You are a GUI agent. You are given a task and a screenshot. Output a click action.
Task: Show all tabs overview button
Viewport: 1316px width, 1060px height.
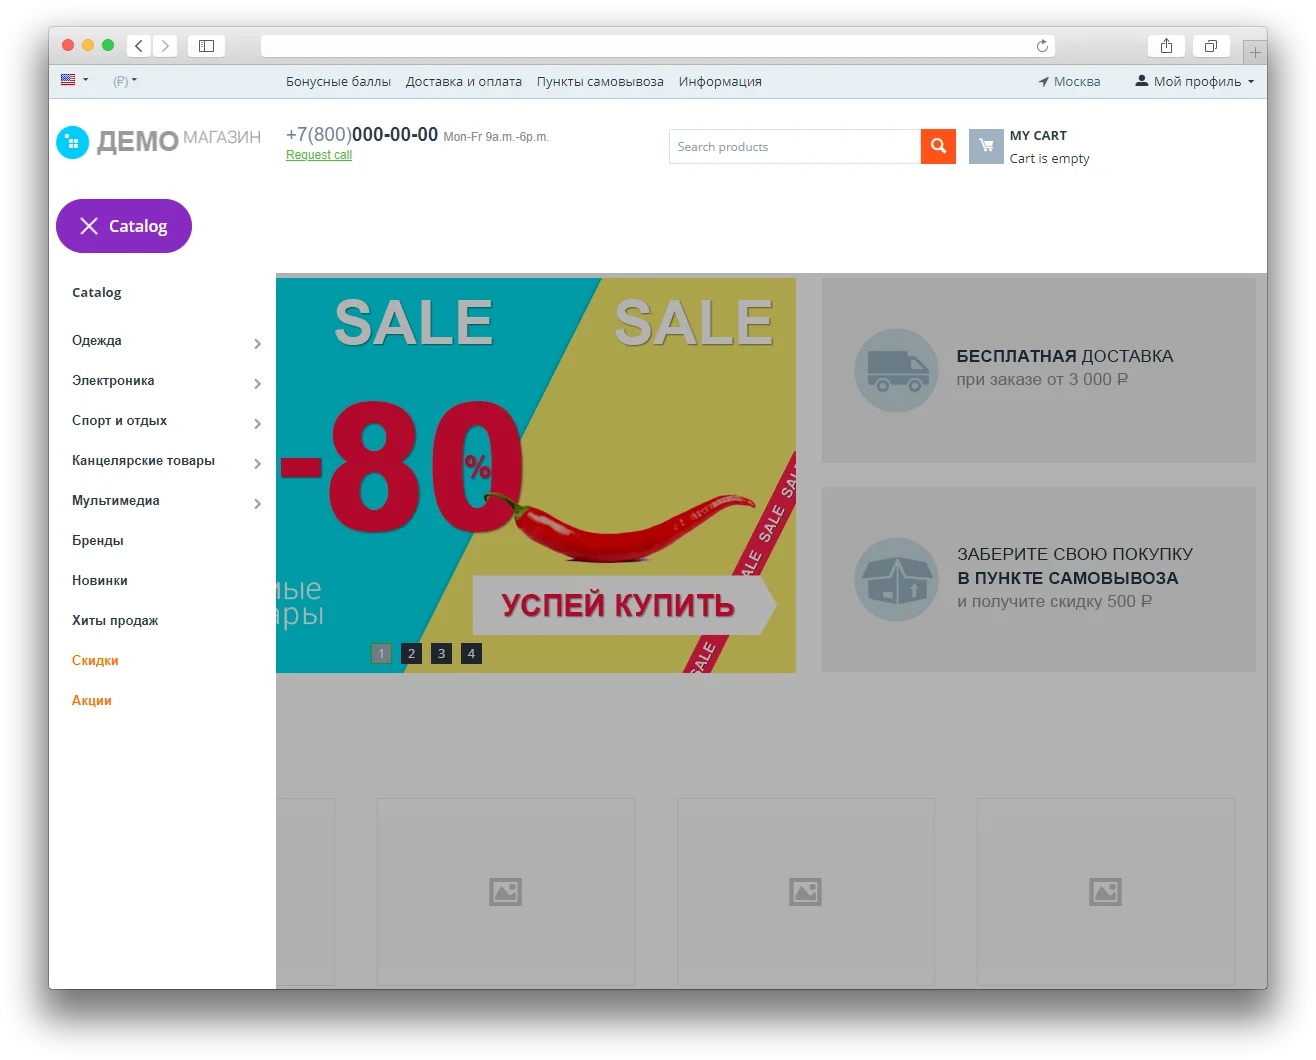pyautogui.click(x=1210, y=46)
